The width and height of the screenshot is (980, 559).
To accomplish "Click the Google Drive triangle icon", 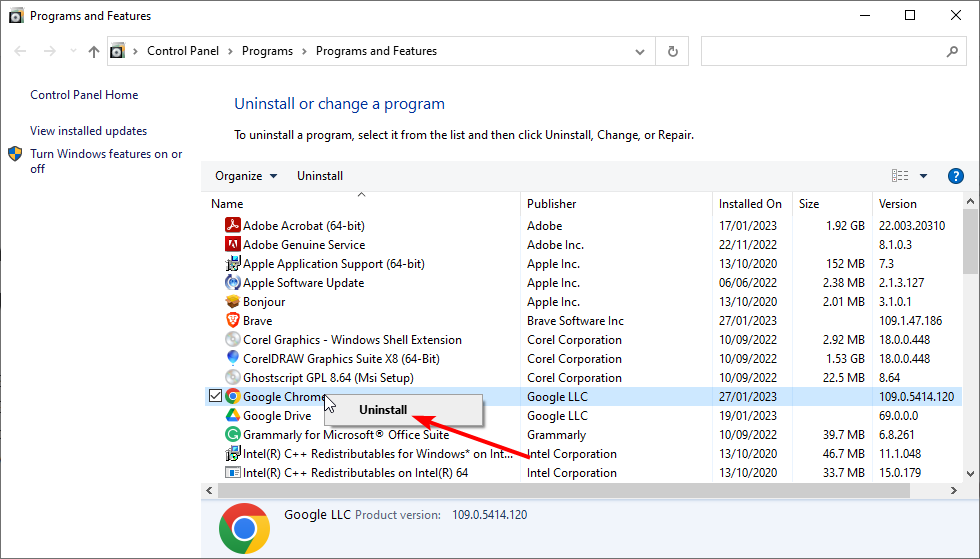I will (x=232, y=415).
